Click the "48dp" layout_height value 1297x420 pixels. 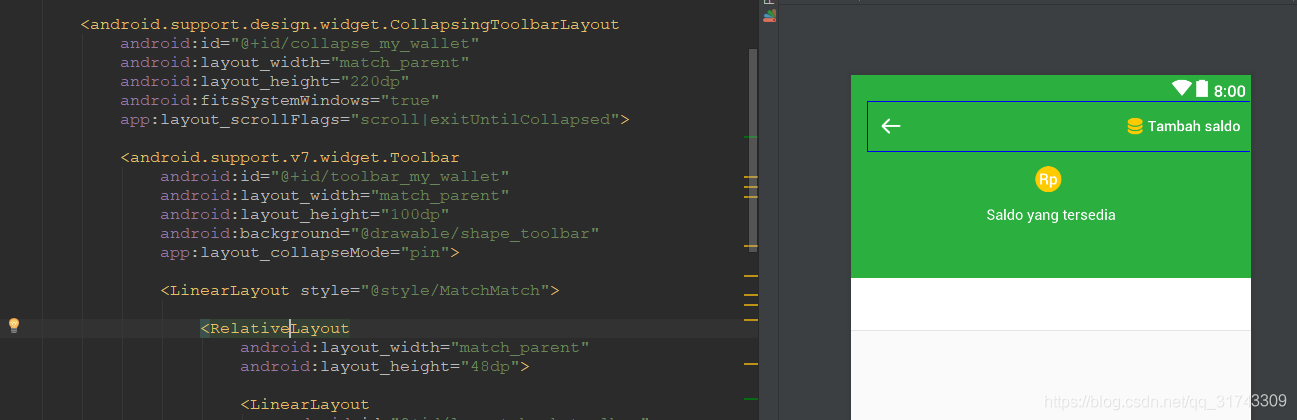tap(490, 366)
